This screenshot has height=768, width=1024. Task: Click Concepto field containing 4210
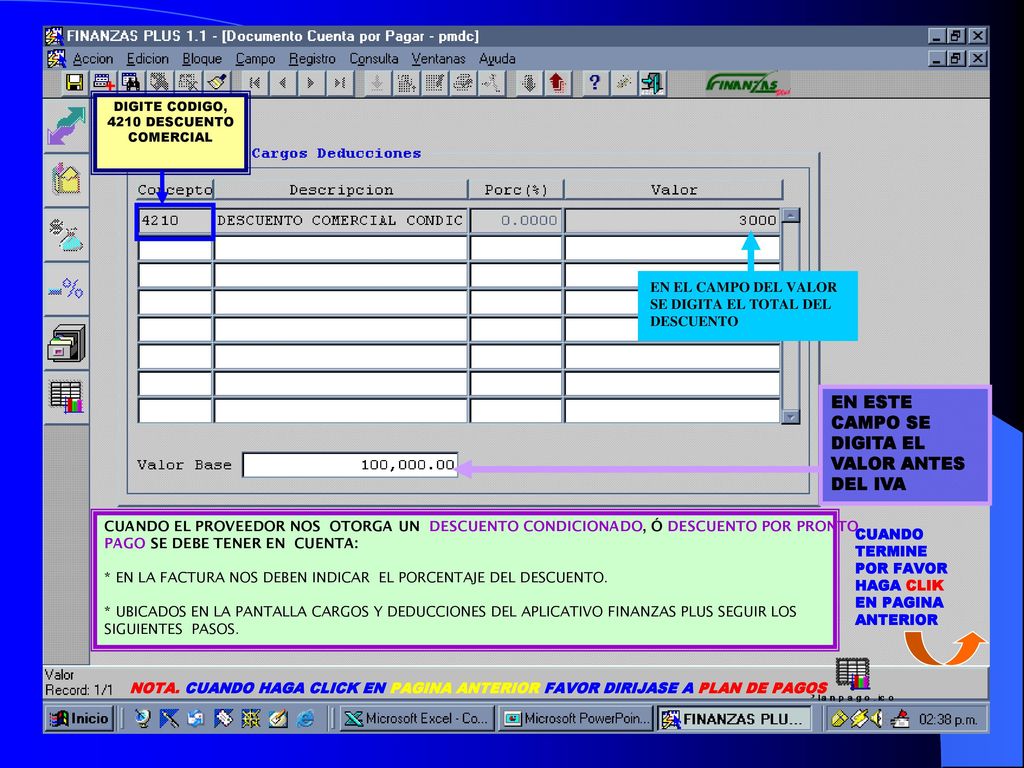pos(175,221)
